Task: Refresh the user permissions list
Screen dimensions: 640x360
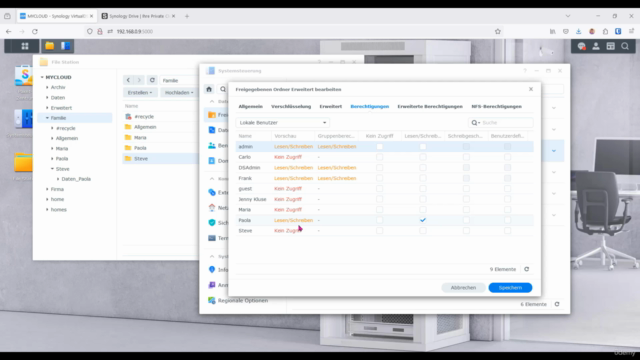Action: coord(527,269)
